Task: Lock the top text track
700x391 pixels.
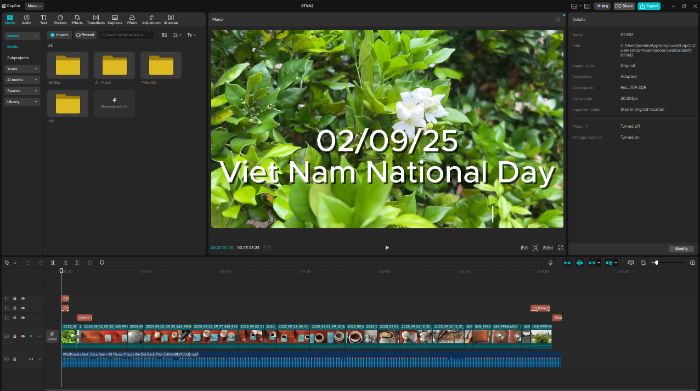Action: click(x=15, y=299)
